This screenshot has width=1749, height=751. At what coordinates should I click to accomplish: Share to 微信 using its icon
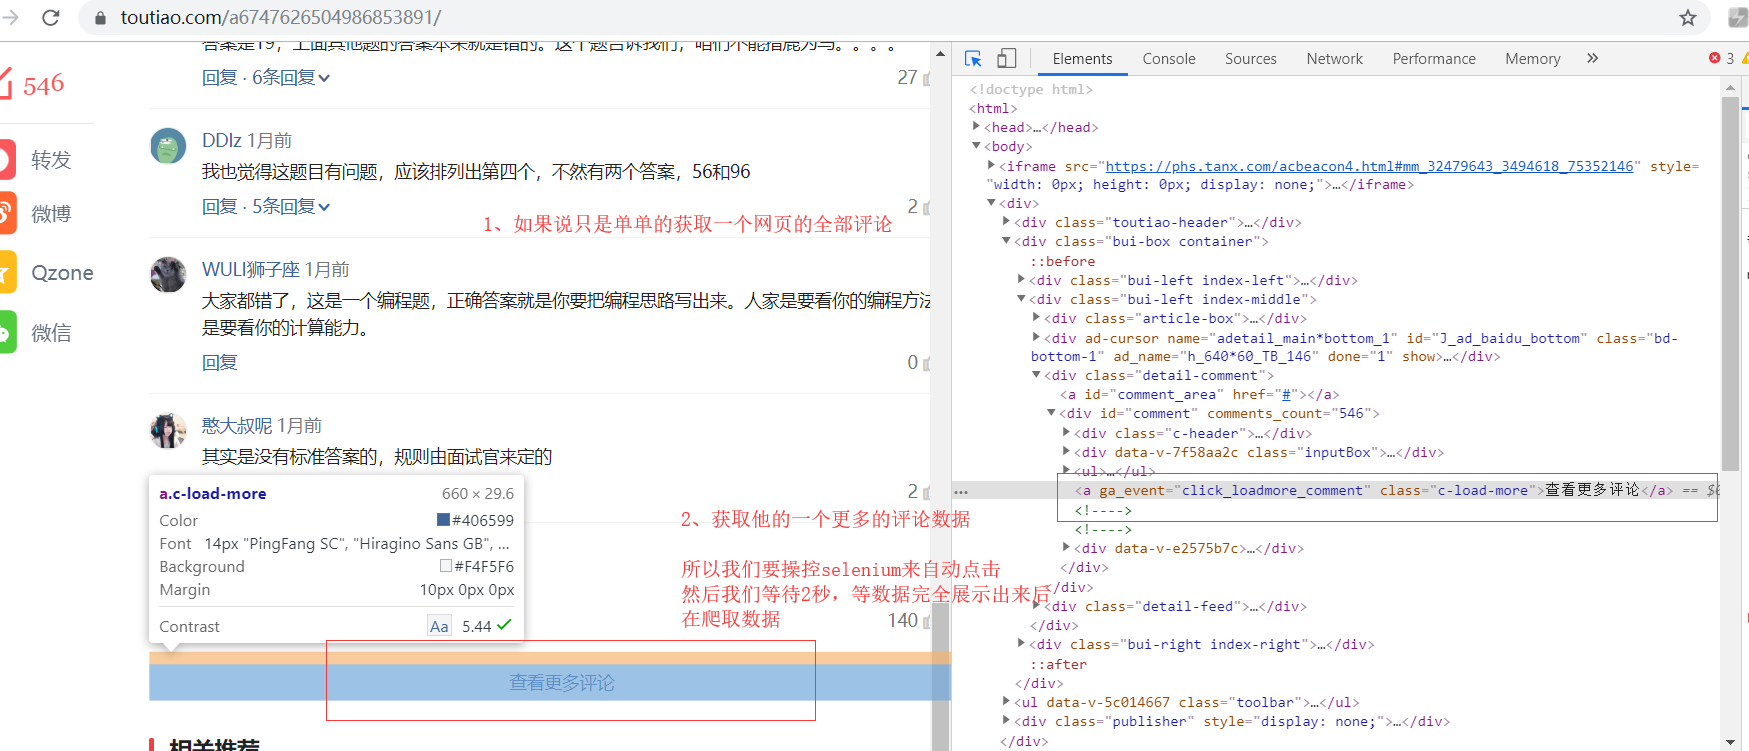coord(7,332)
